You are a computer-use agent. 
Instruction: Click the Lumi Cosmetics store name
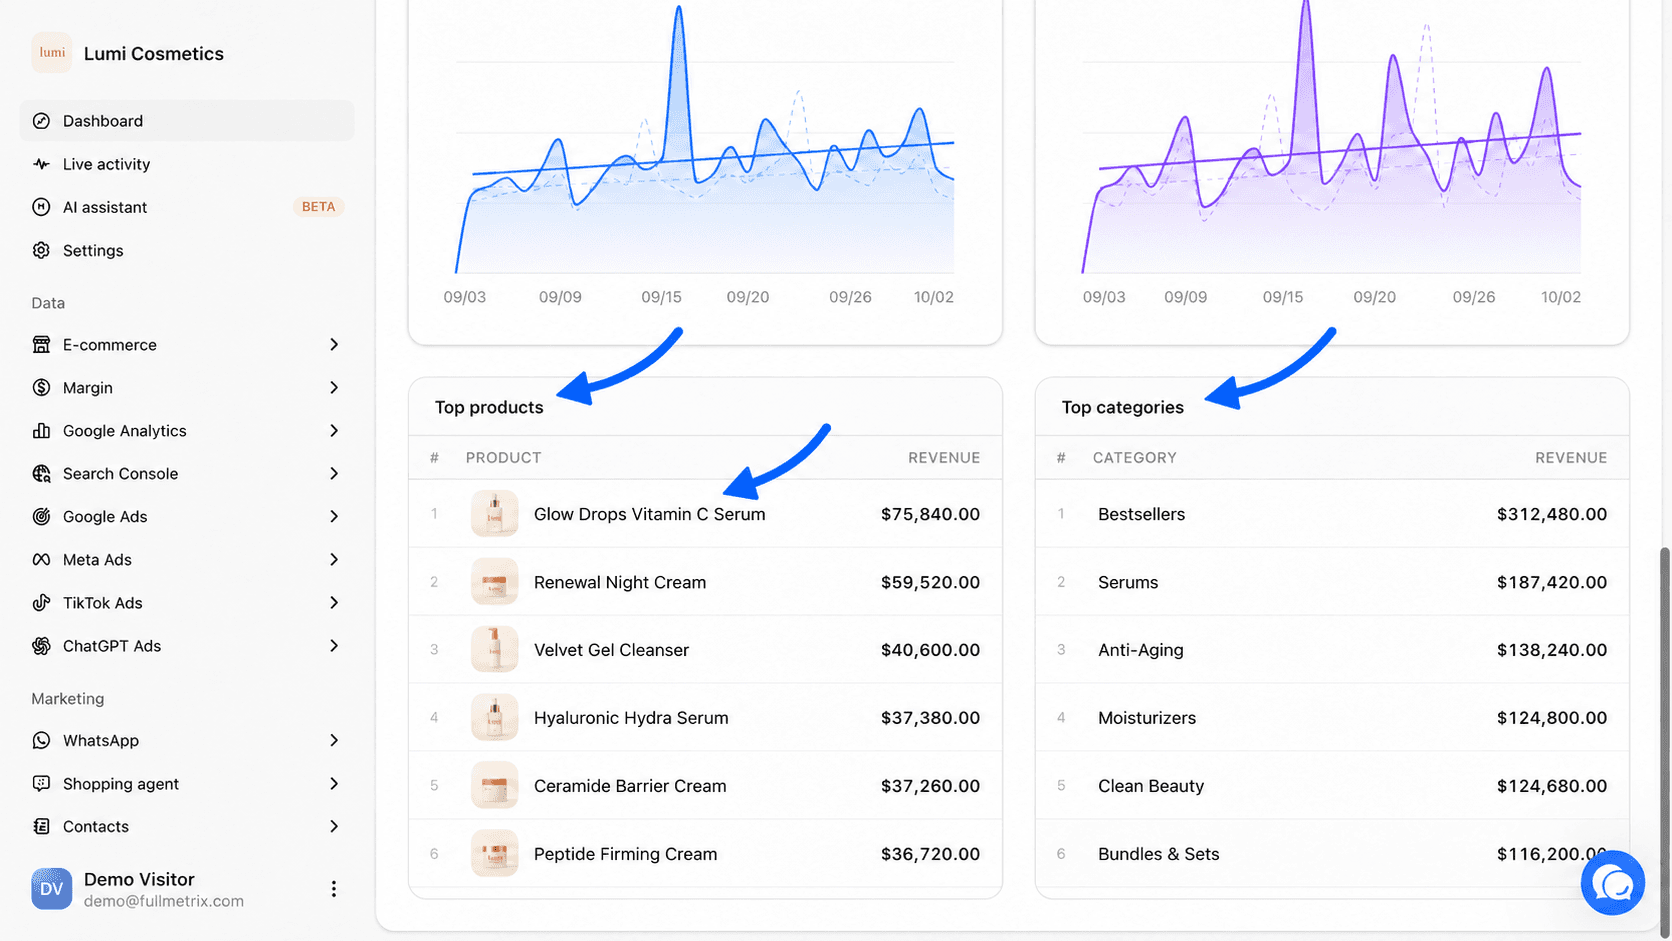(154, 54)
